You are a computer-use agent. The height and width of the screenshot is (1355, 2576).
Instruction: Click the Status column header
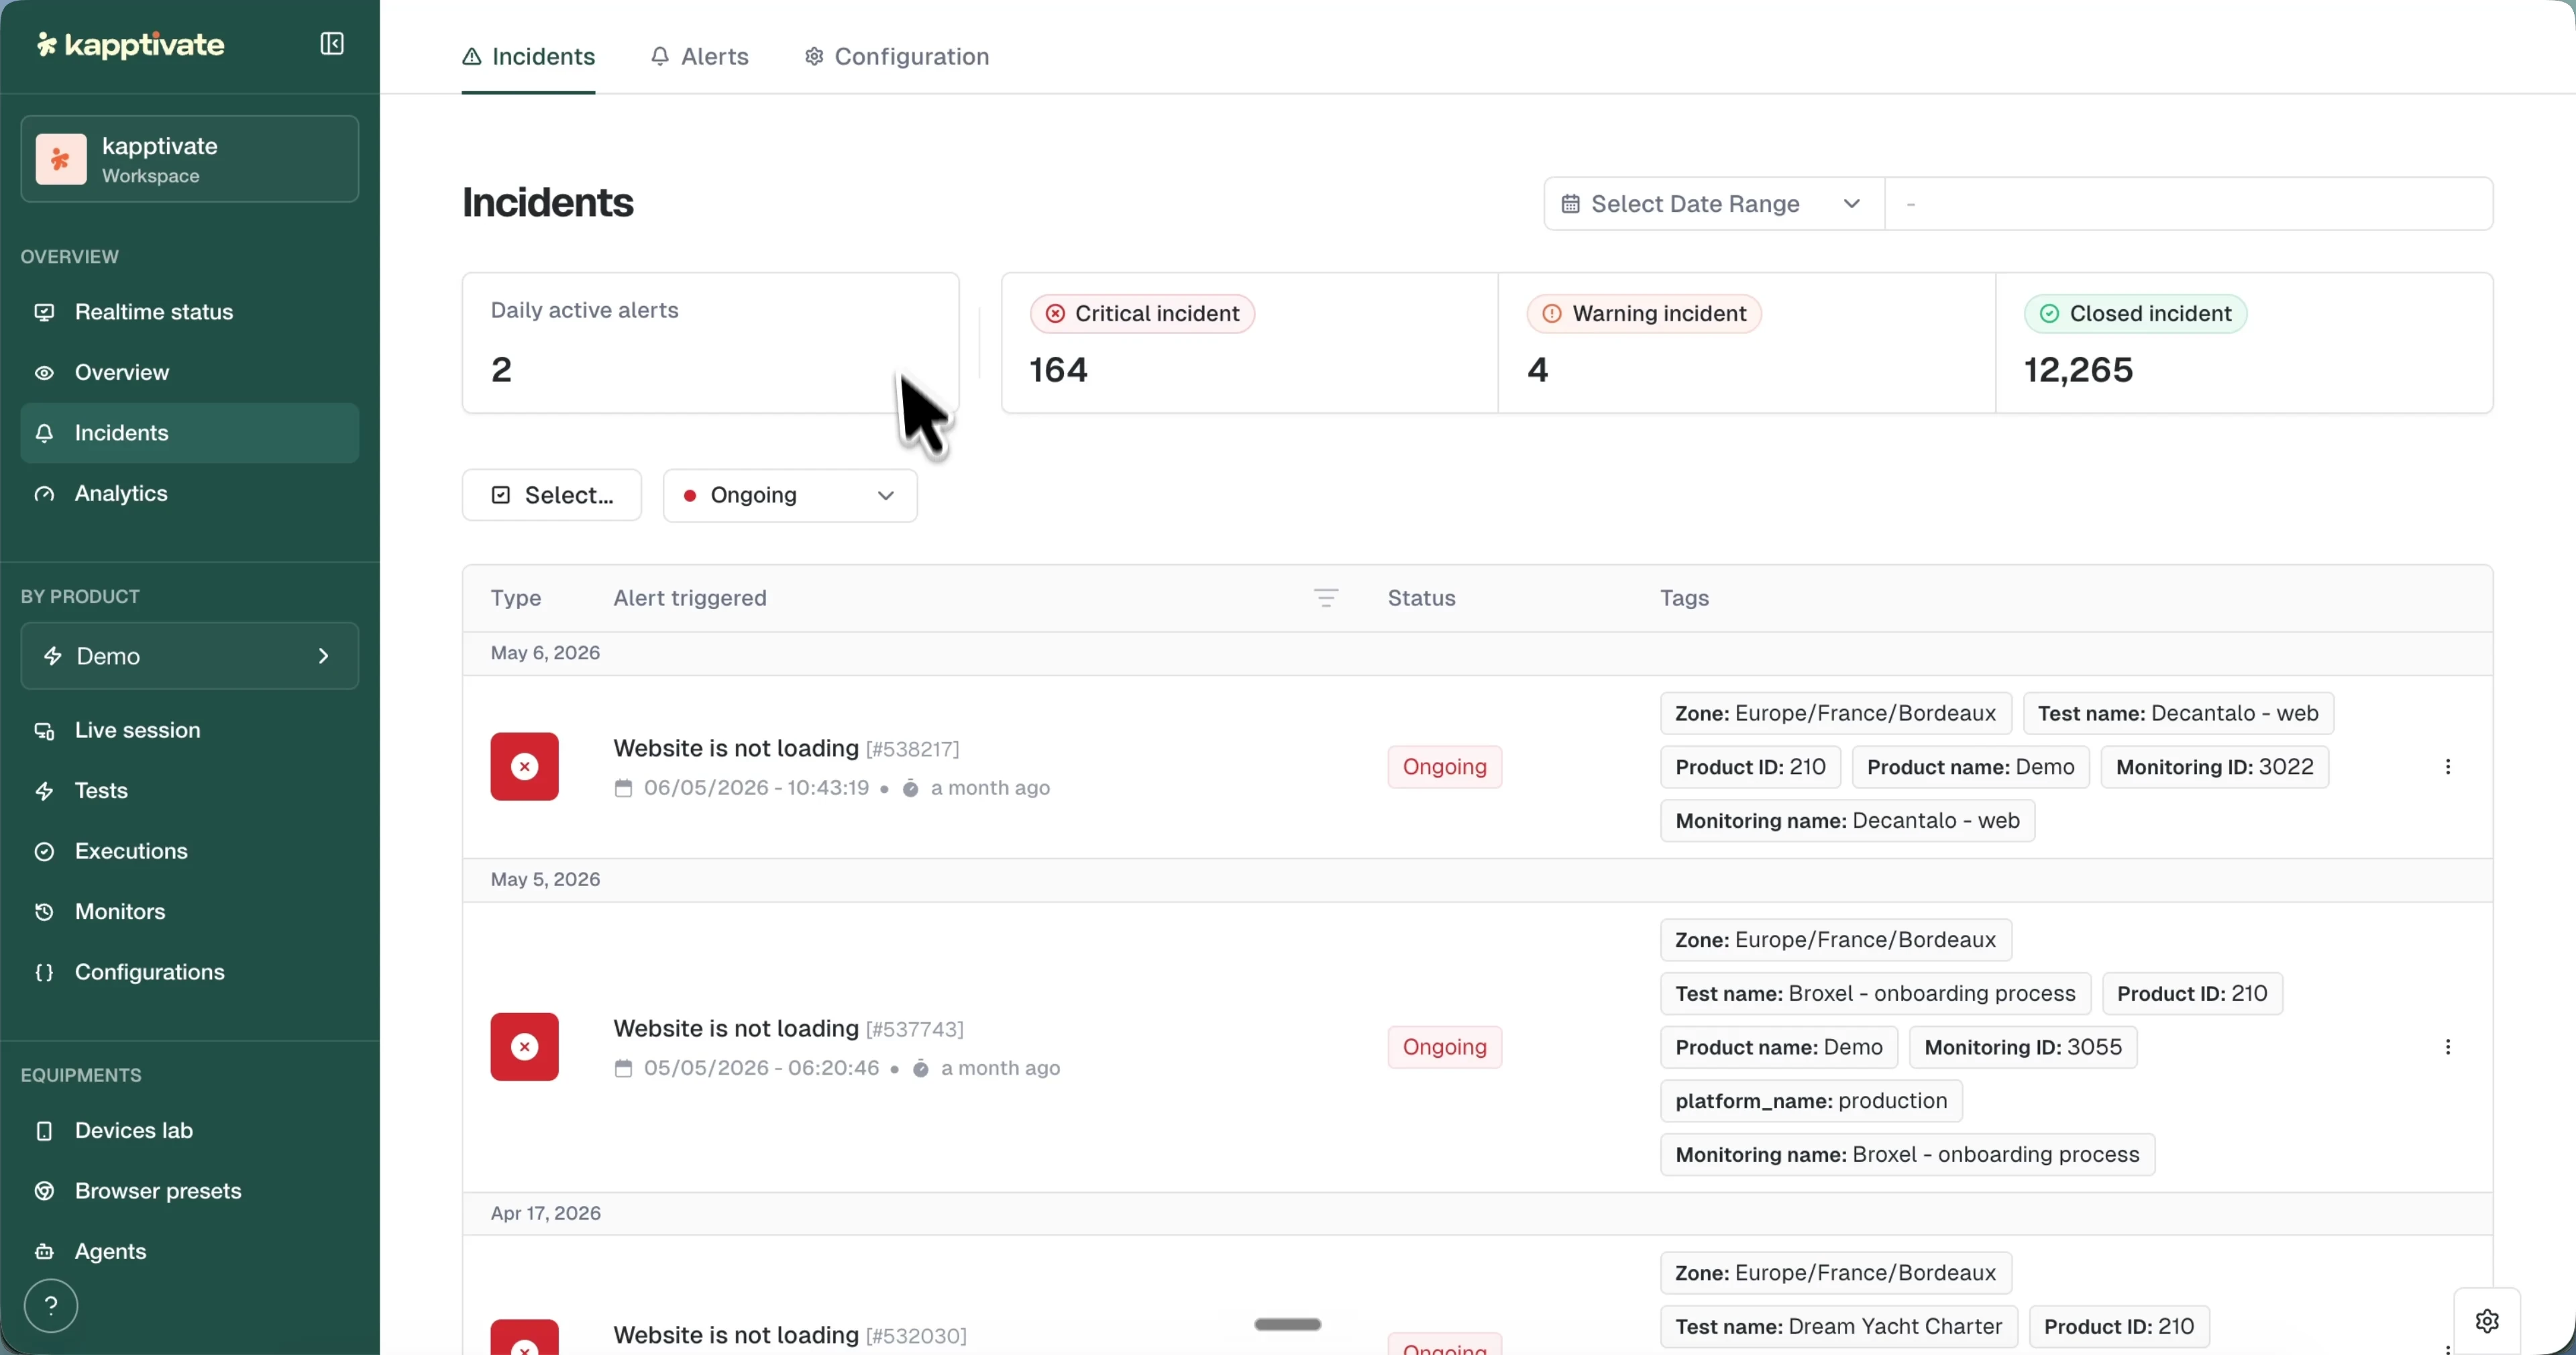tap(1421, 598)
